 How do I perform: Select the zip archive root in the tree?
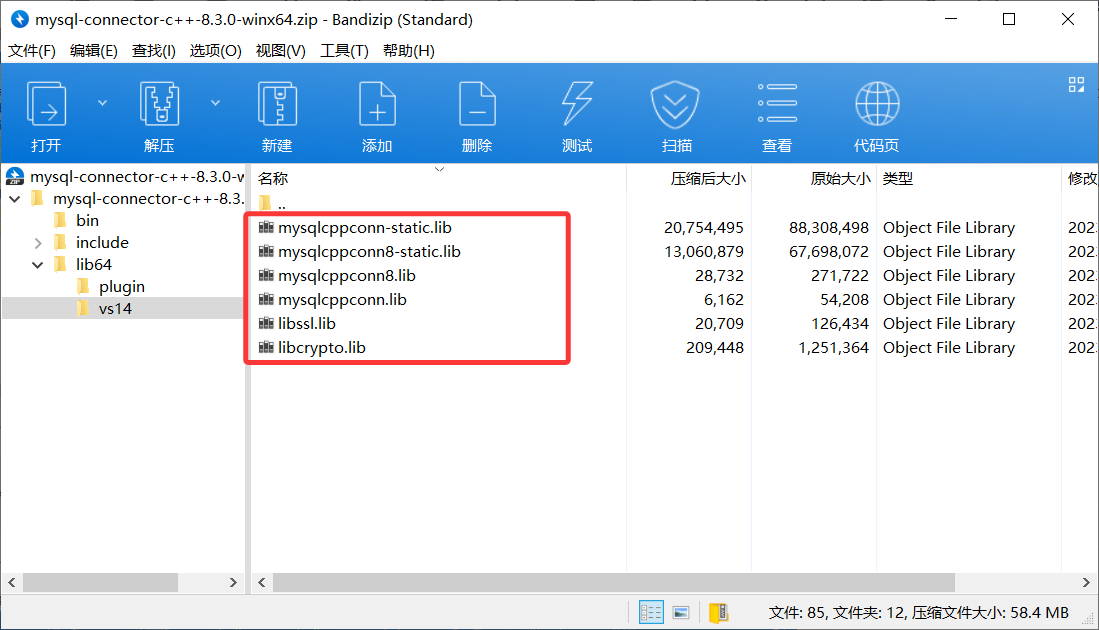[x=124, y=177]
